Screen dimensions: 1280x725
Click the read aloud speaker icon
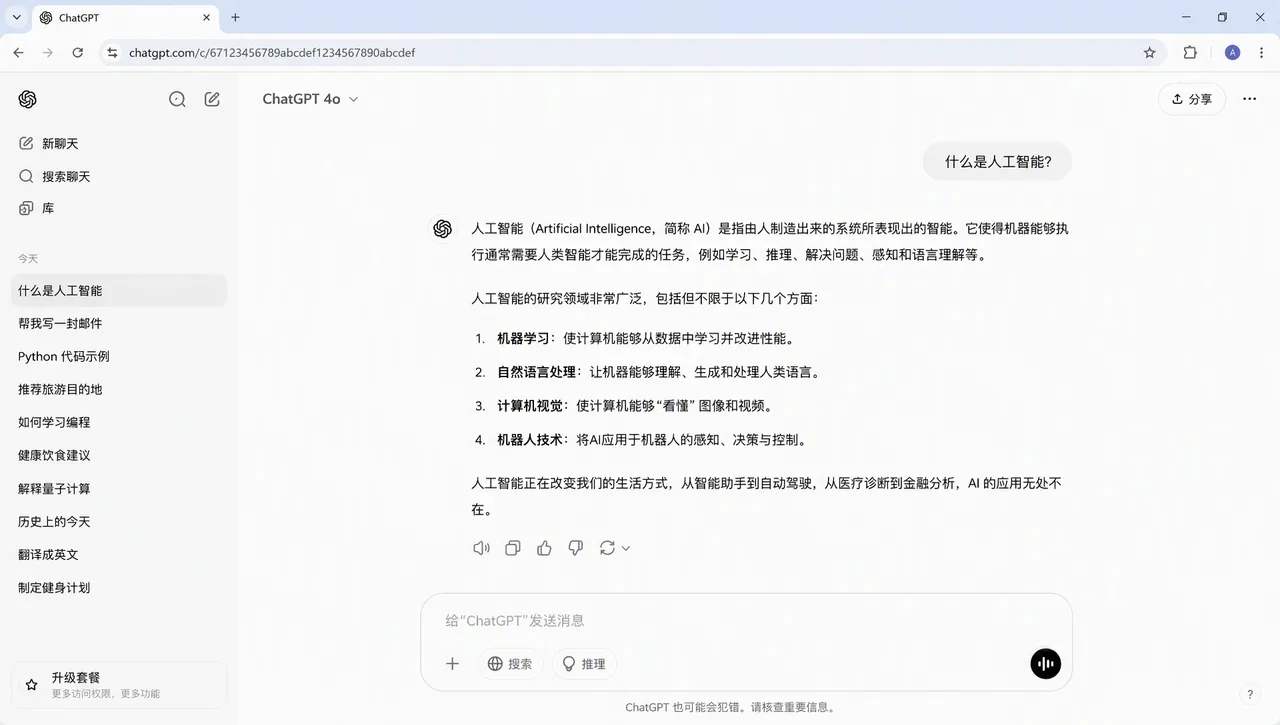pyautogui.click(x=481, y=548)
